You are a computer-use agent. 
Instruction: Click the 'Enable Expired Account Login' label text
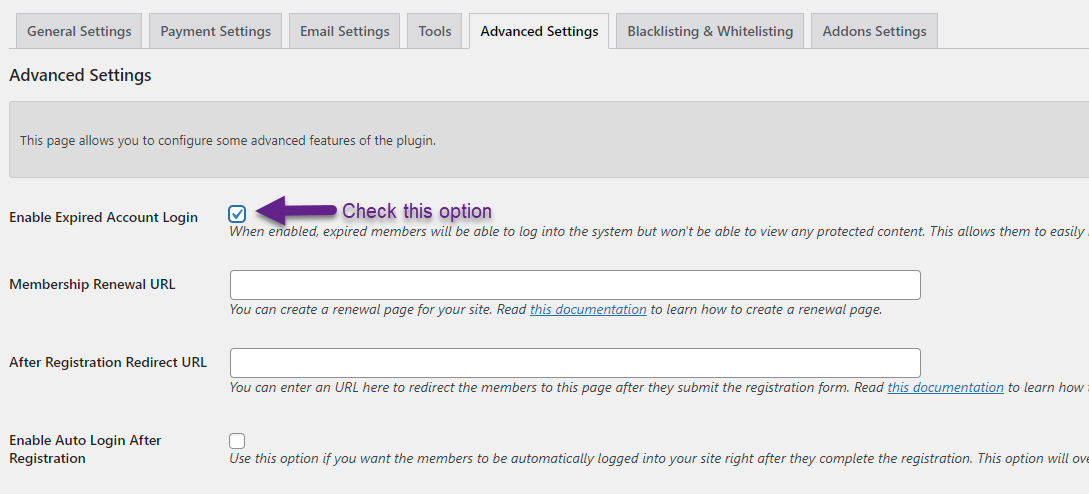(x=104, y=217)
